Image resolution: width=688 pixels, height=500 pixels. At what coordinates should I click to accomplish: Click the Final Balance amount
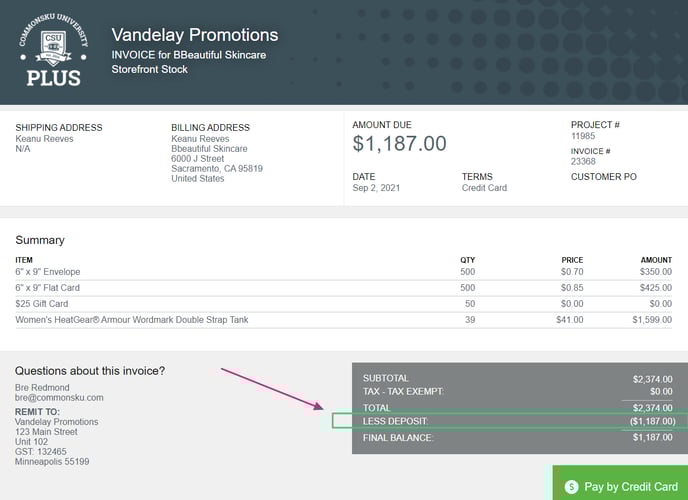coord(652,437)
